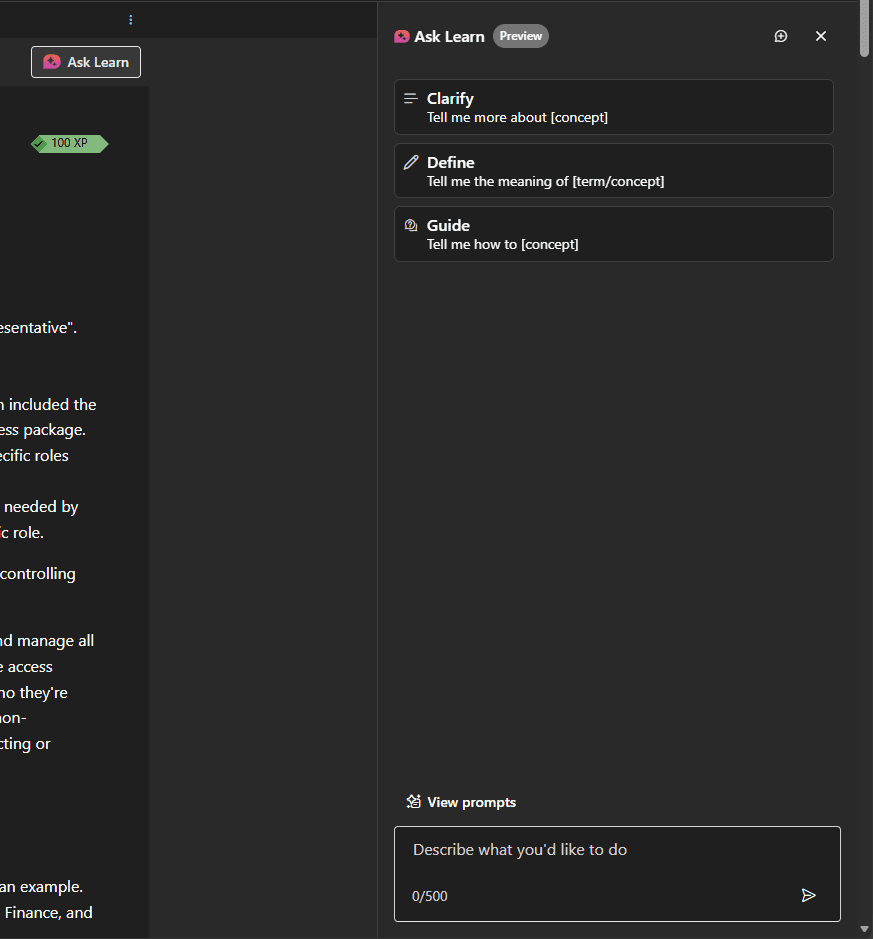Open the View prompts link

click(x=471, y=802)
